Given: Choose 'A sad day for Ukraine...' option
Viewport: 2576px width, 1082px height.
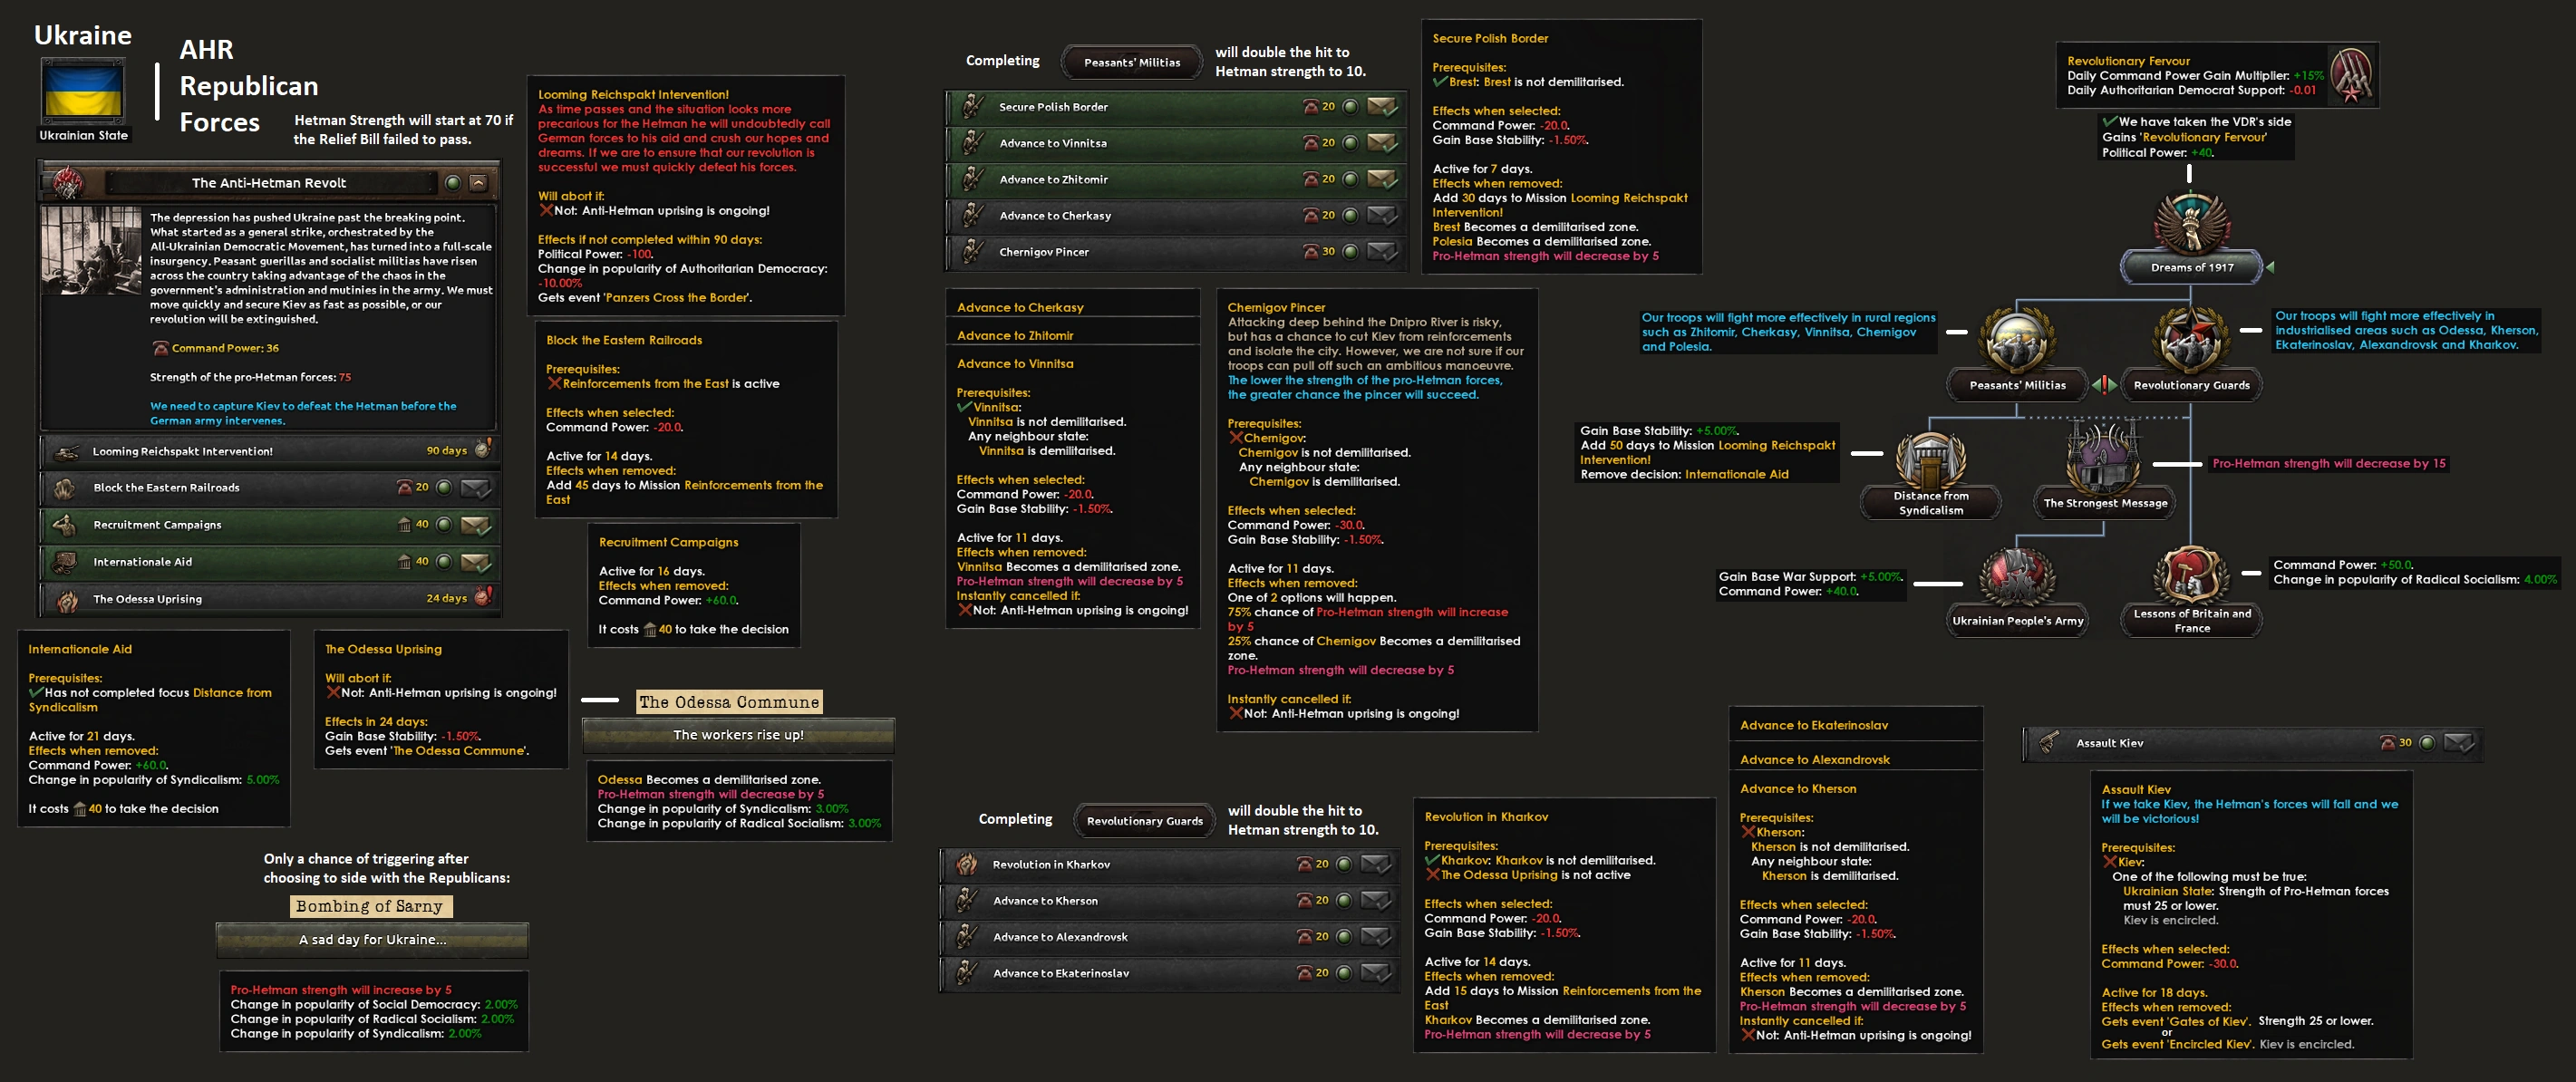Looking at the screenshot, I should 372,940.
